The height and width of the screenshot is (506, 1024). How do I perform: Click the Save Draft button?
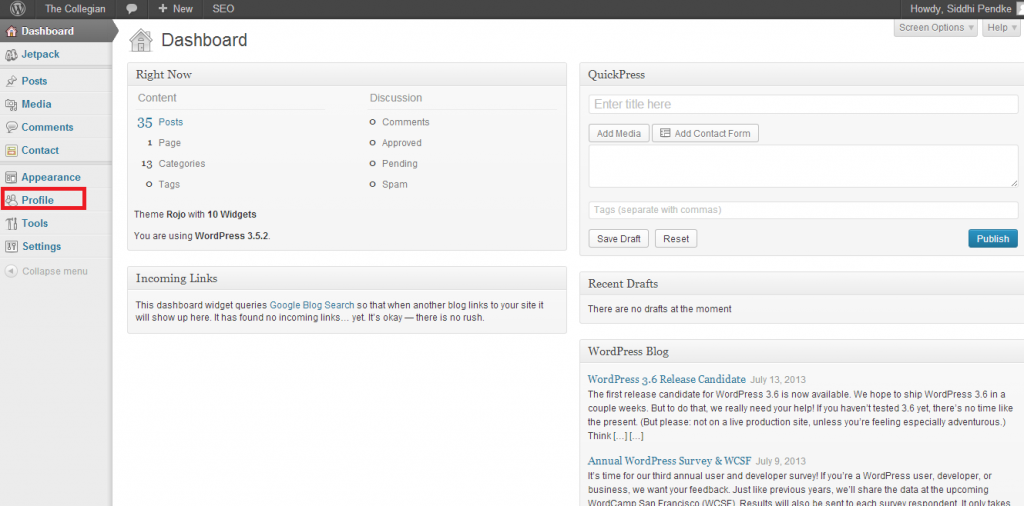(618, 239)
